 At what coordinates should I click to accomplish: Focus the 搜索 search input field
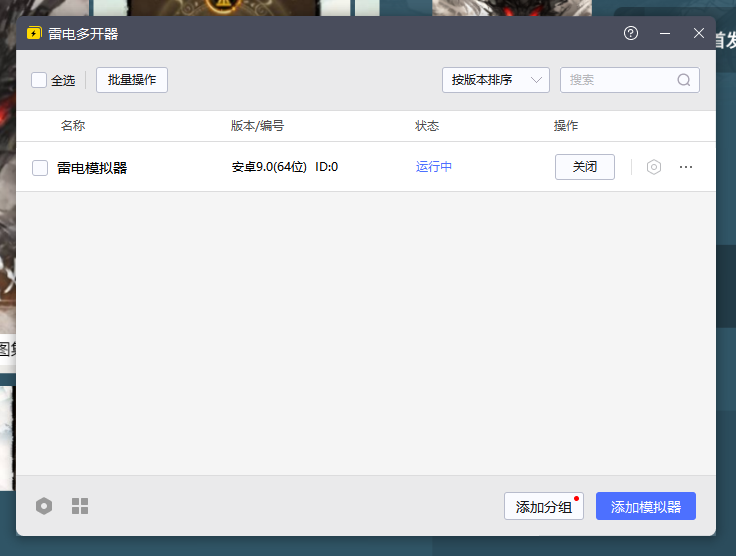[x=630, y=80]
